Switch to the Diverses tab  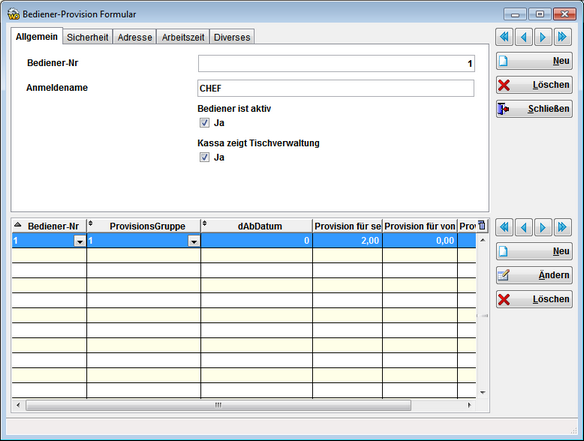pyautogui.click(x=232, y=37)
